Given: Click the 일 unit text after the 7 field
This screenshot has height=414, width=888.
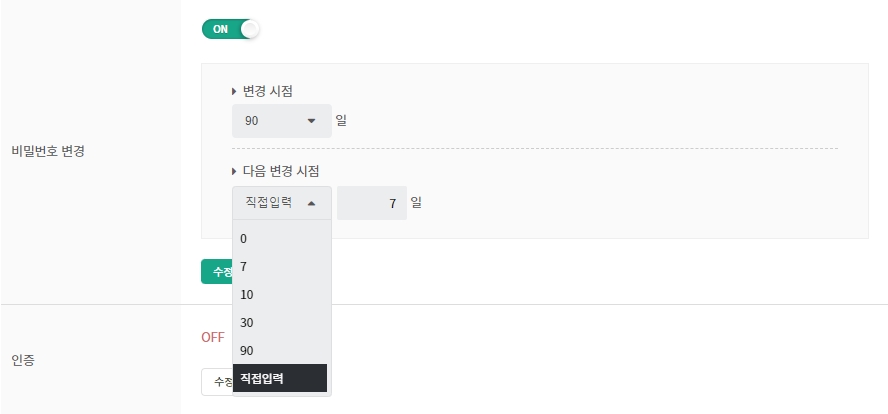Looking at the screenshot, I should (416, 203).
